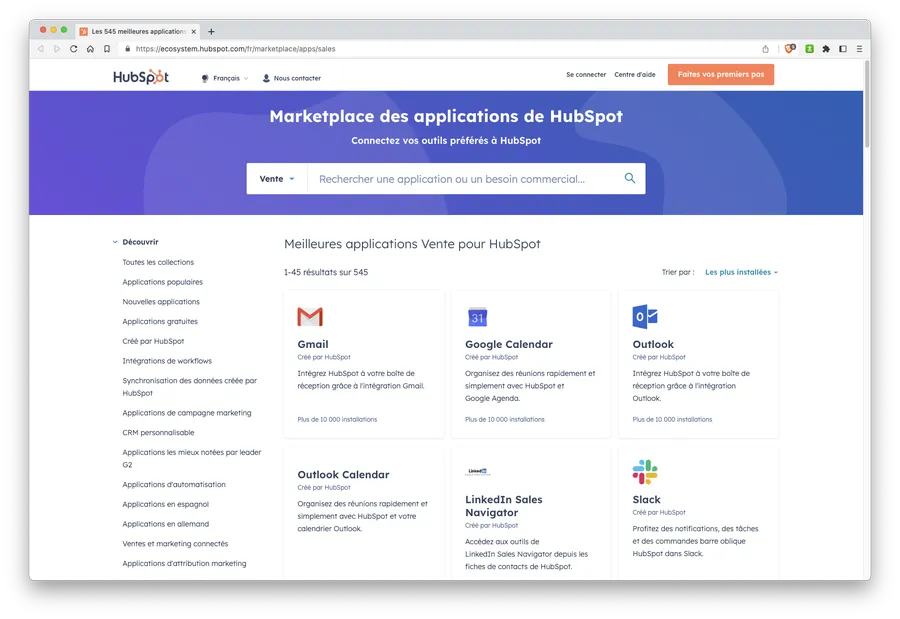Image resolution: width=900 pixels, height=619 pixels.
Task: Open the Slack app title
Action: [646, 500]
